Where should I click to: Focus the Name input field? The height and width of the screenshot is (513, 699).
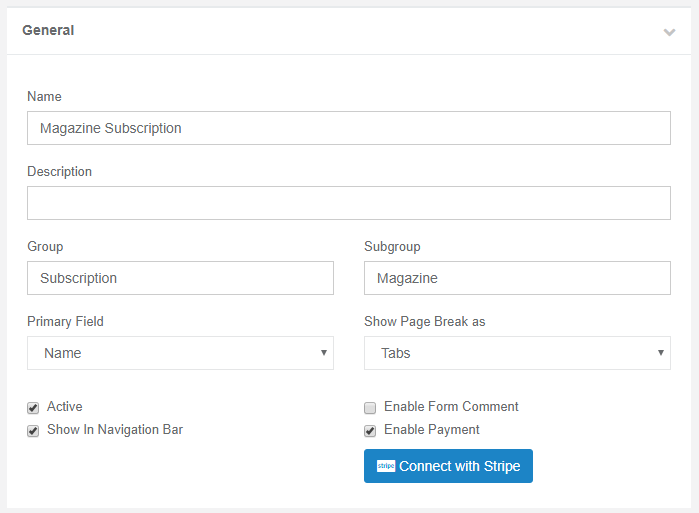(x=349, y=128)
